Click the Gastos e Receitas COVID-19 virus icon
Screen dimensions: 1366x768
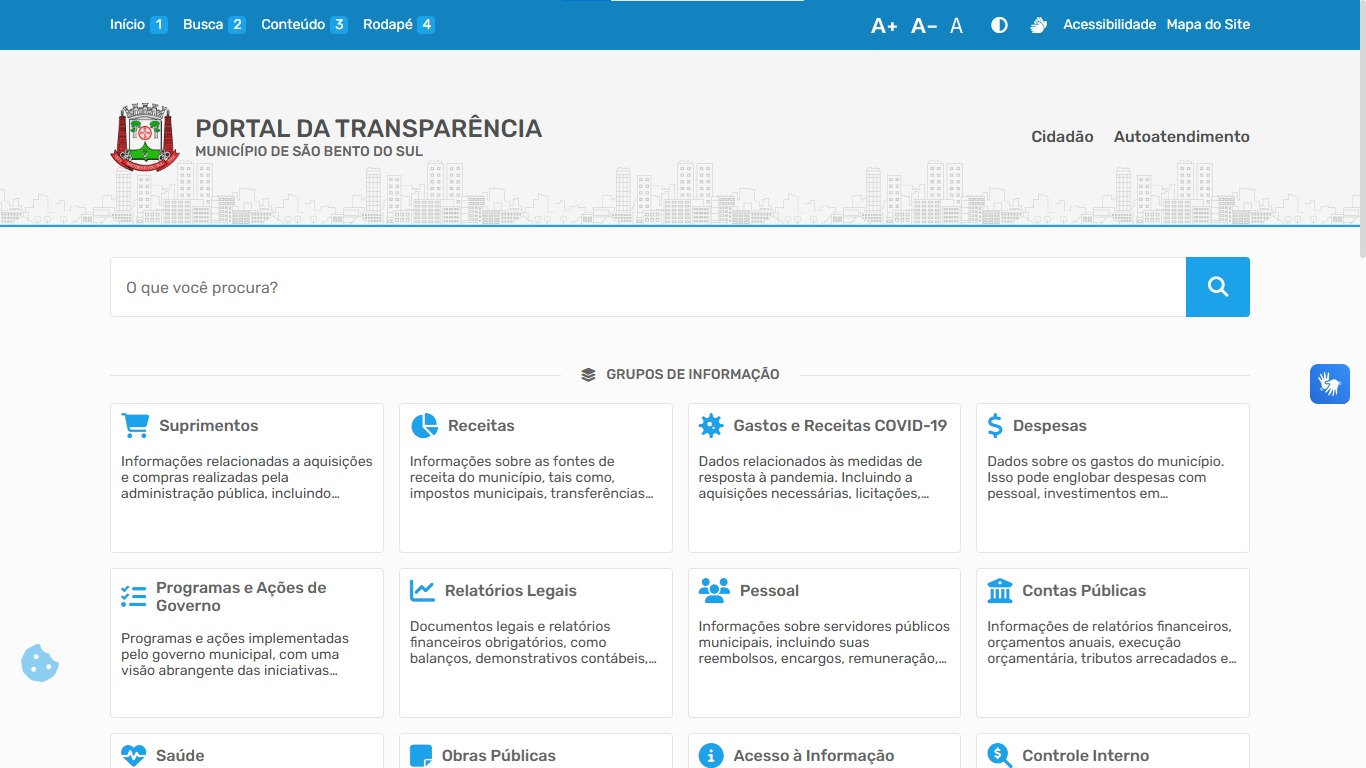pyautogui.click(x=711, y=426)
